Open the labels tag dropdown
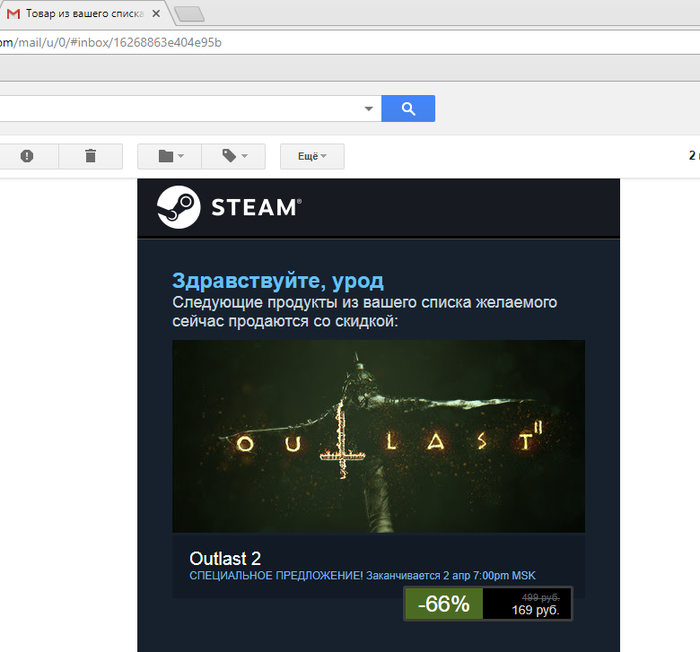The image size is (700, 652). tap(233, 156)
